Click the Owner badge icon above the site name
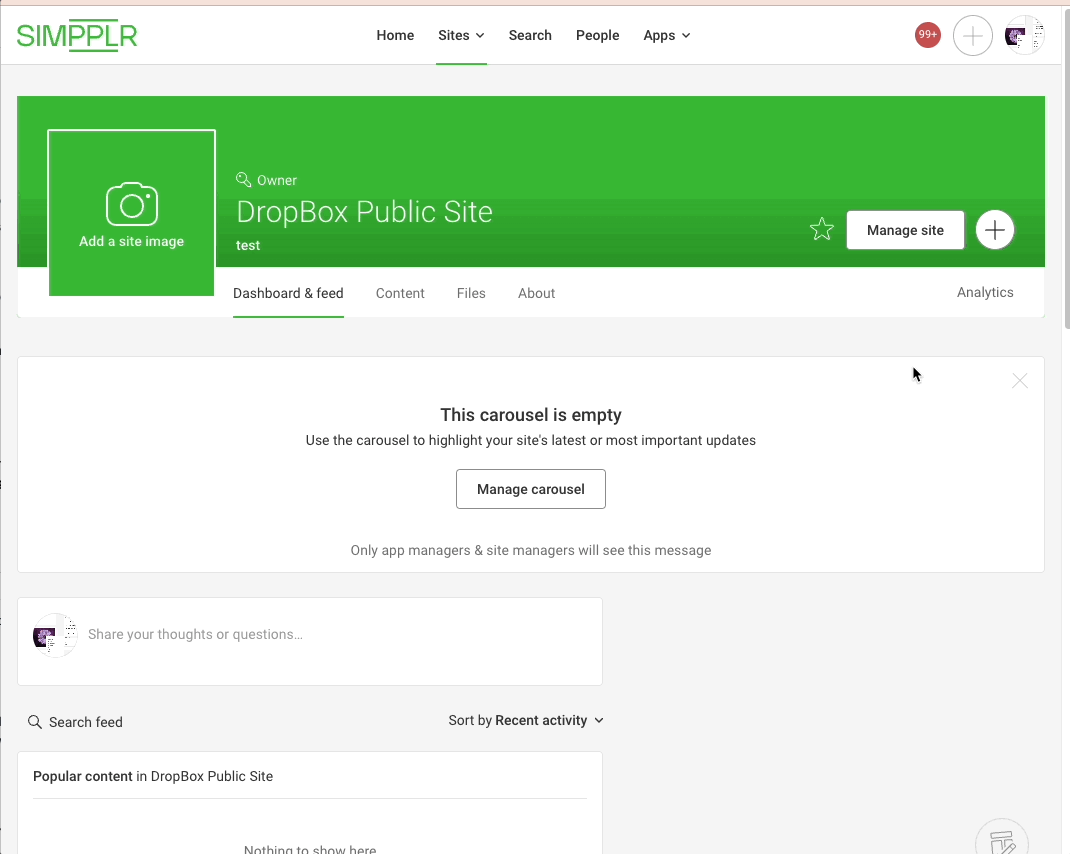Screen dimensions: 1070x854 242,178
